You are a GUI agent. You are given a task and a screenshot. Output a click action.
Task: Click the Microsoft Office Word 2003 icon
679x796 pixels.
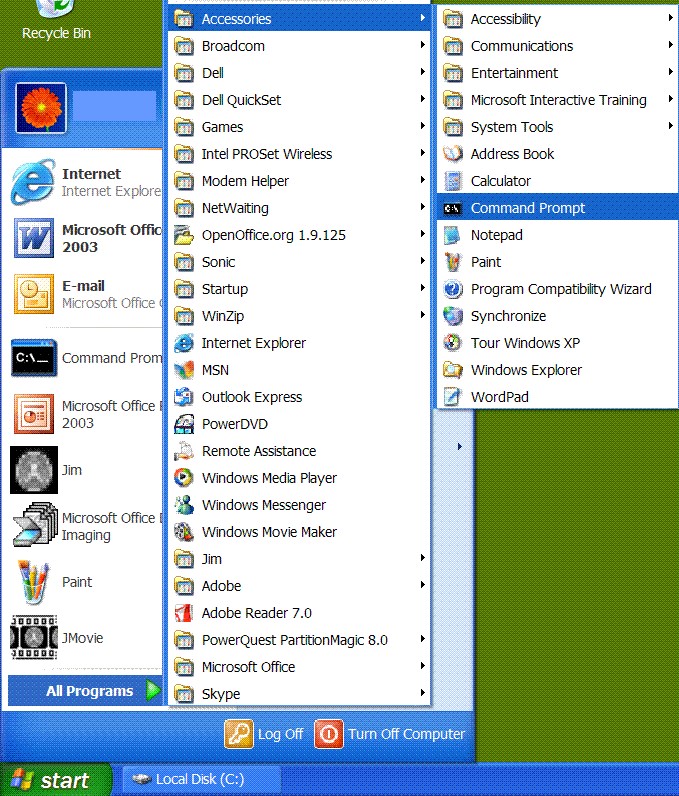(33, 238)
